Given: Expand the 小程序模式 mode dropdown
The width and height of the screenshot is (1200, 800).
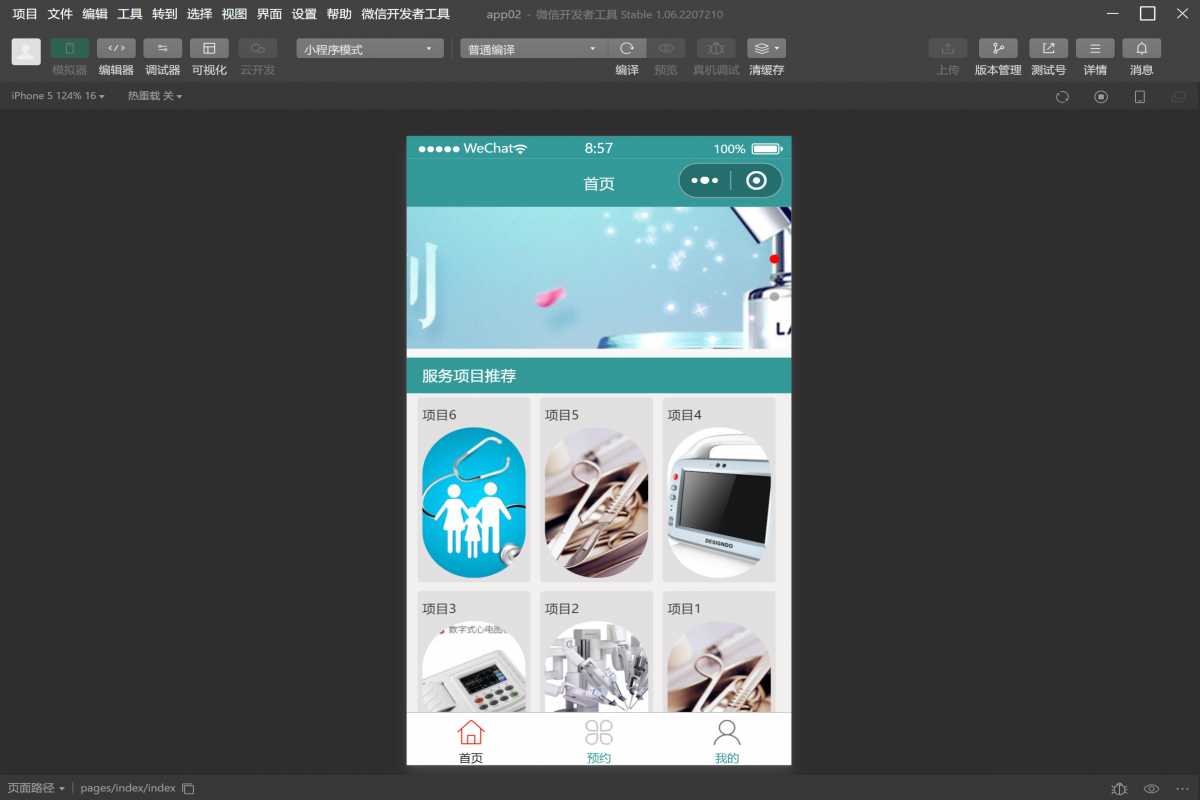Looking at the screenshot, I should tap(369, 49).
